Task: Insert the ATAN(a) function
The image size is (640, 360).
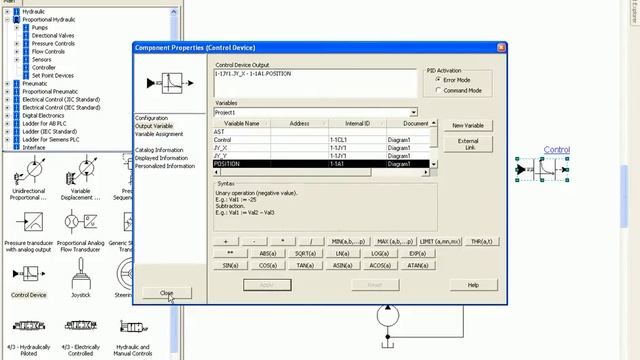Action: [418, 265]
